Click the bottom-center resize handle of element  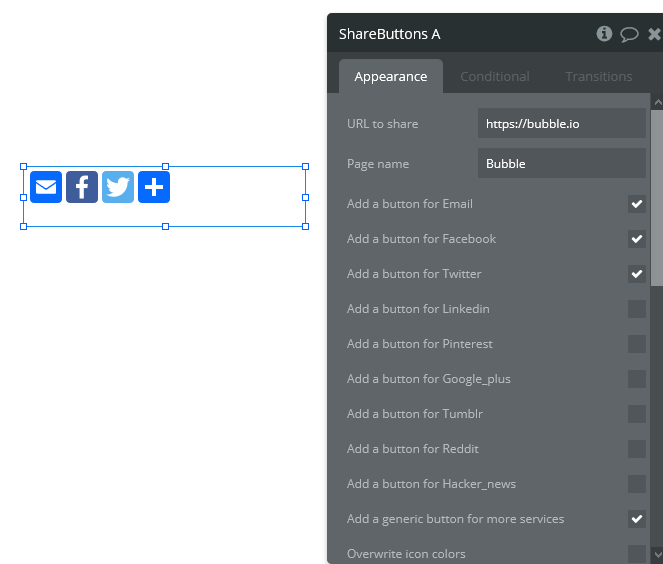click(x=165, y=227)
